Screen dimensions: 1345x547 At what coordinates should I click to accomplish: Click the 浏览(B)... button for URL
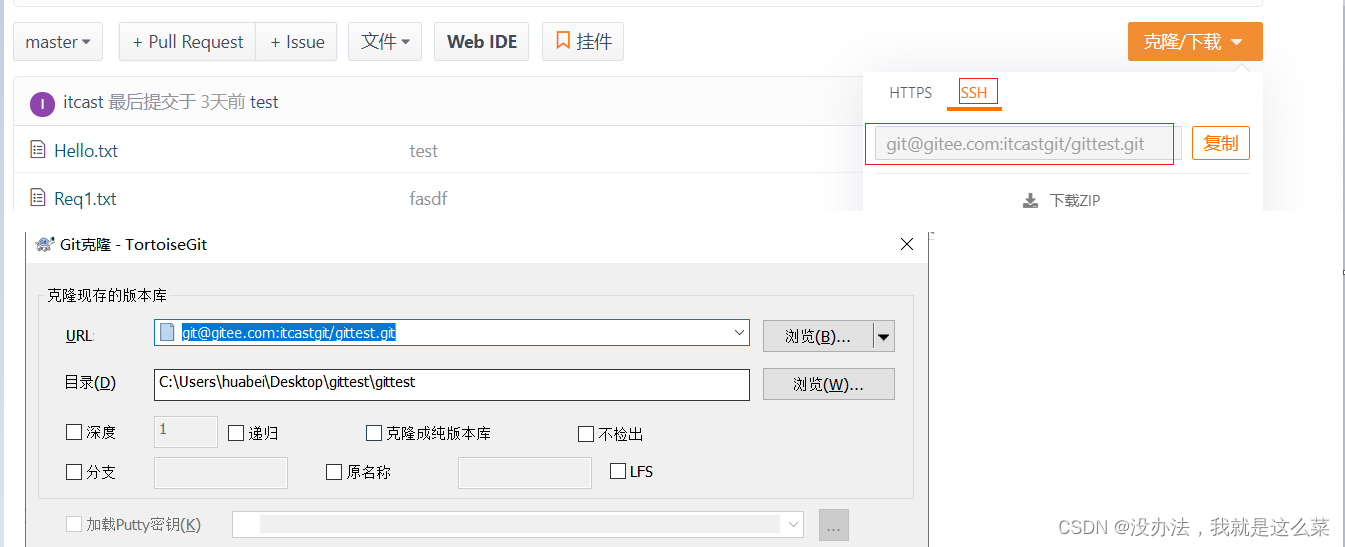pyautogui.click(x=818, y=337)
